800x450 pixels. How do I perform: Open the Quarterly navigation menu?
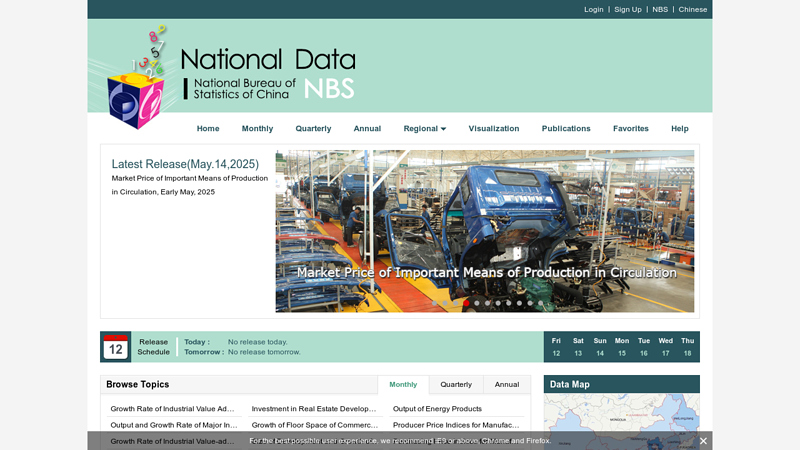click(313, 129)
